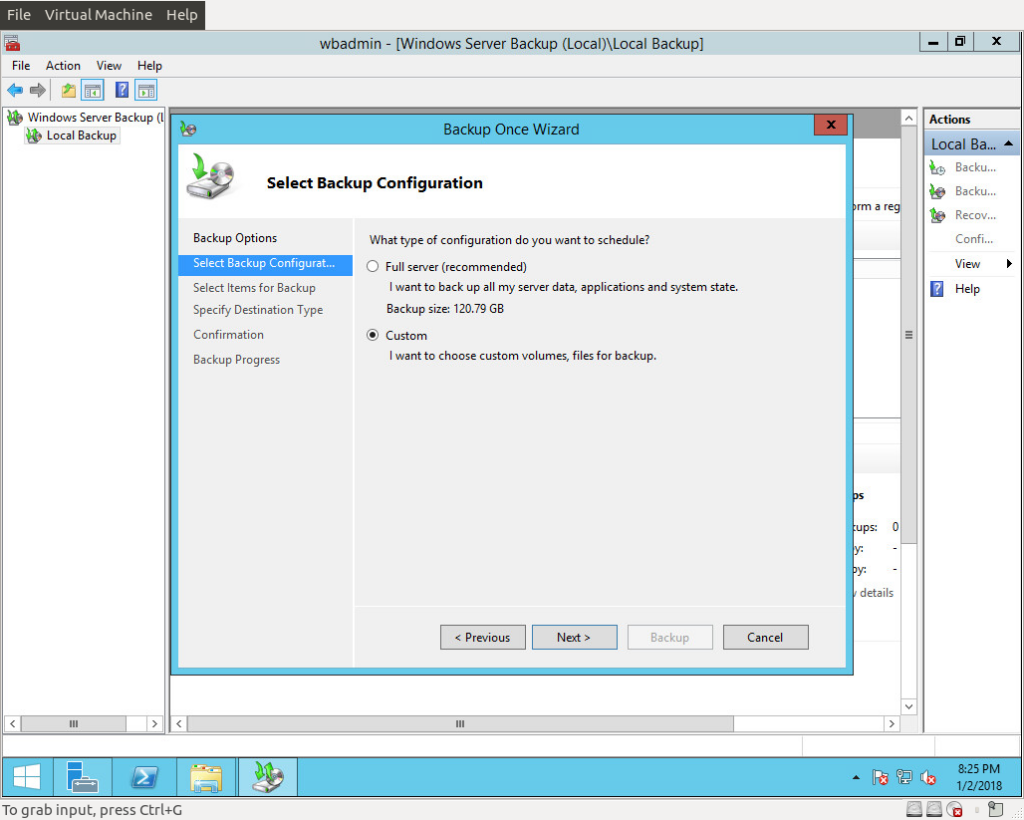Click the Next button
This screenshot has height=820, width=1024.
(574, 637)
